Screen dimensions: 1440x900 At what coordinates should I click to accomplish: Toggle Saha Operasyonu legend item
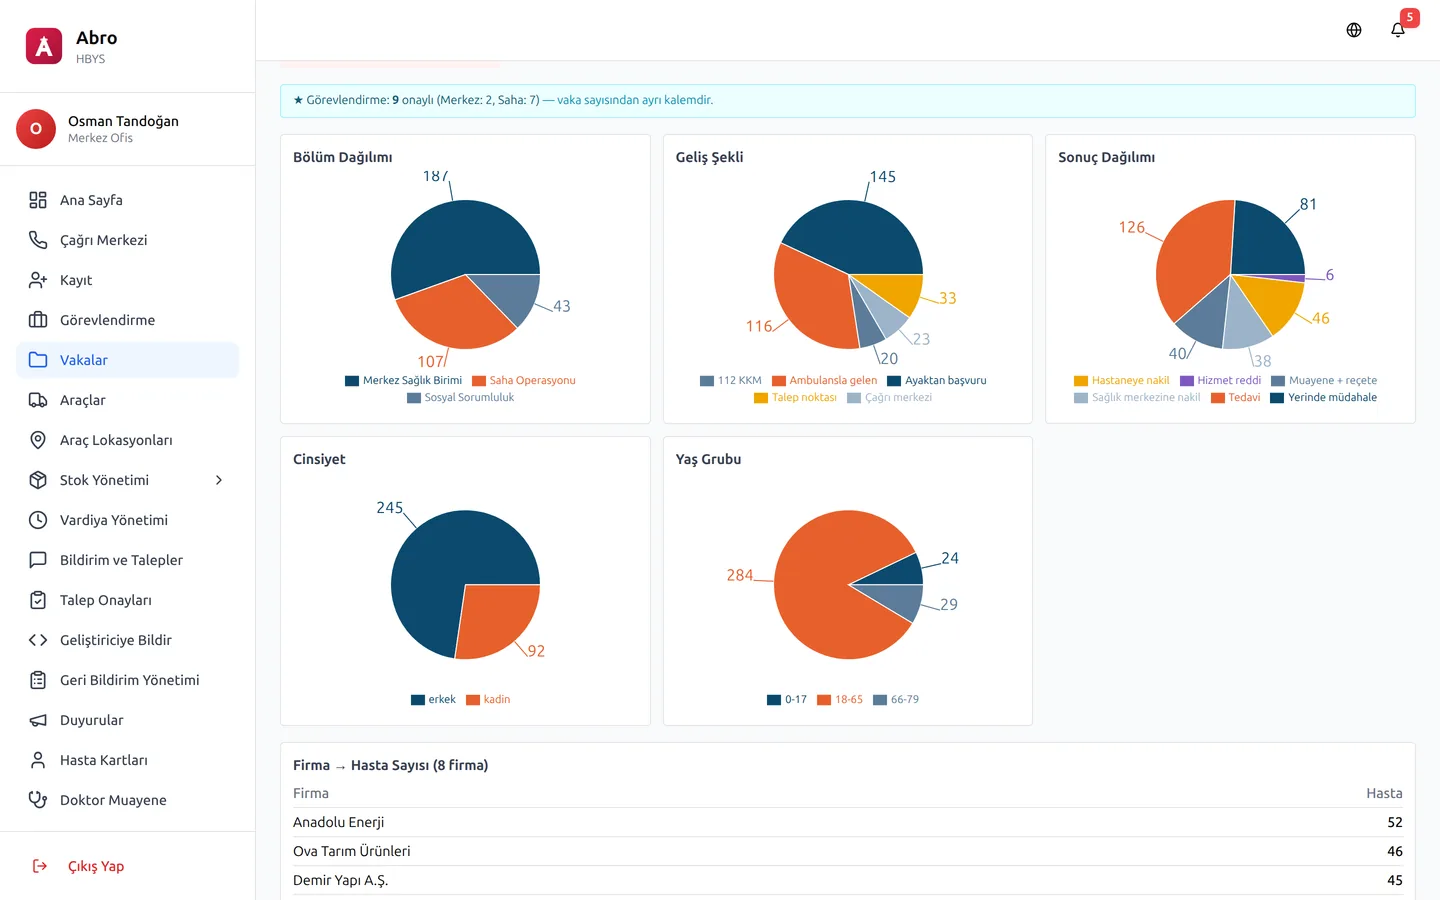coord(523,381)
